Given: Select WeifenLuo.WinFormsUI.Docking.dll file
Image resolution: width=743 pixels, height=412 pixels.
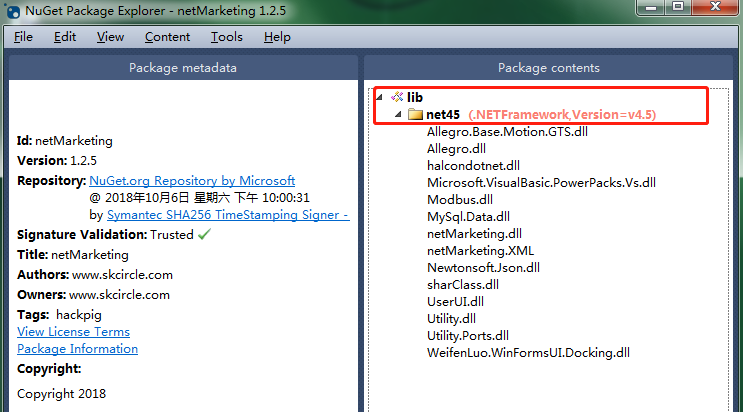Looking at the screenshot, I should pos(528,353).
